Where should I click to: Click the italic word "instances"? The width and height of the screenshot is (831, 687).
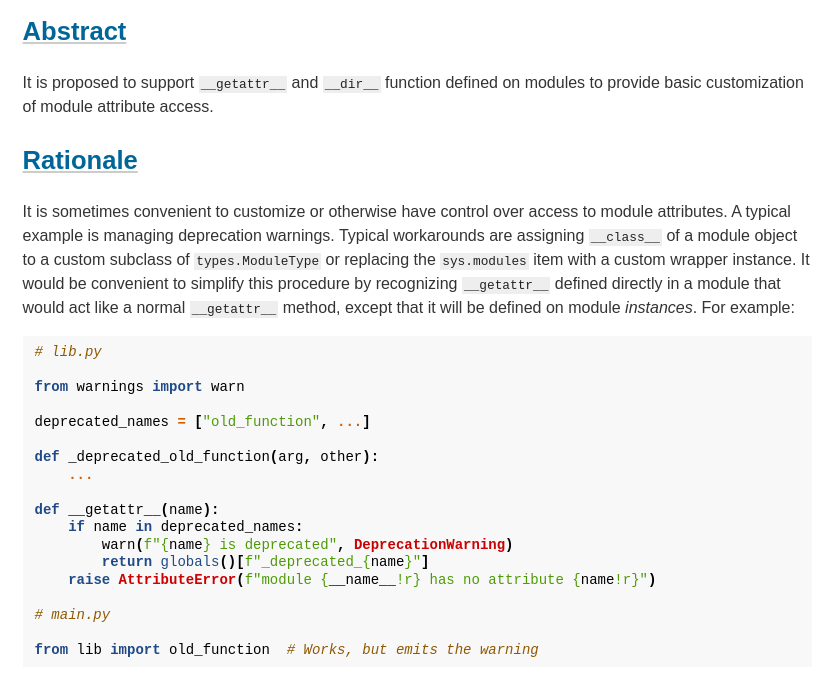click(x=658, y=308)
